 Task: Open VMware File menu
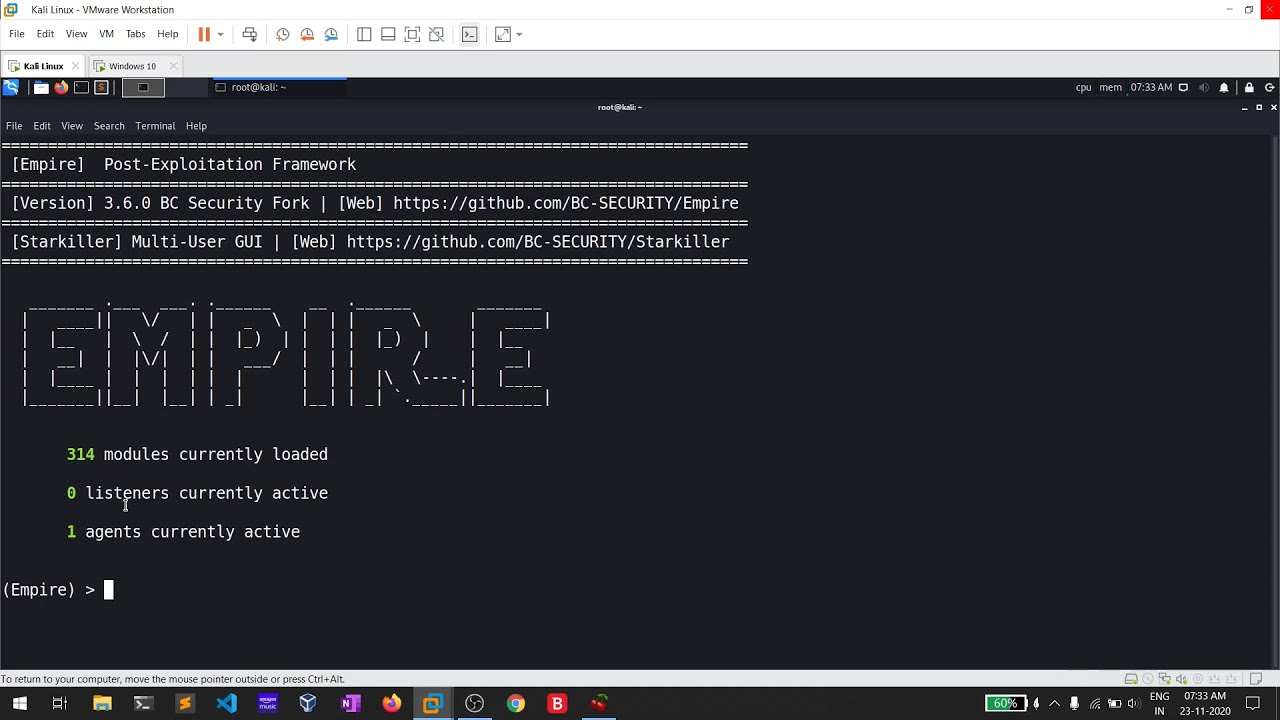(16, 34)
